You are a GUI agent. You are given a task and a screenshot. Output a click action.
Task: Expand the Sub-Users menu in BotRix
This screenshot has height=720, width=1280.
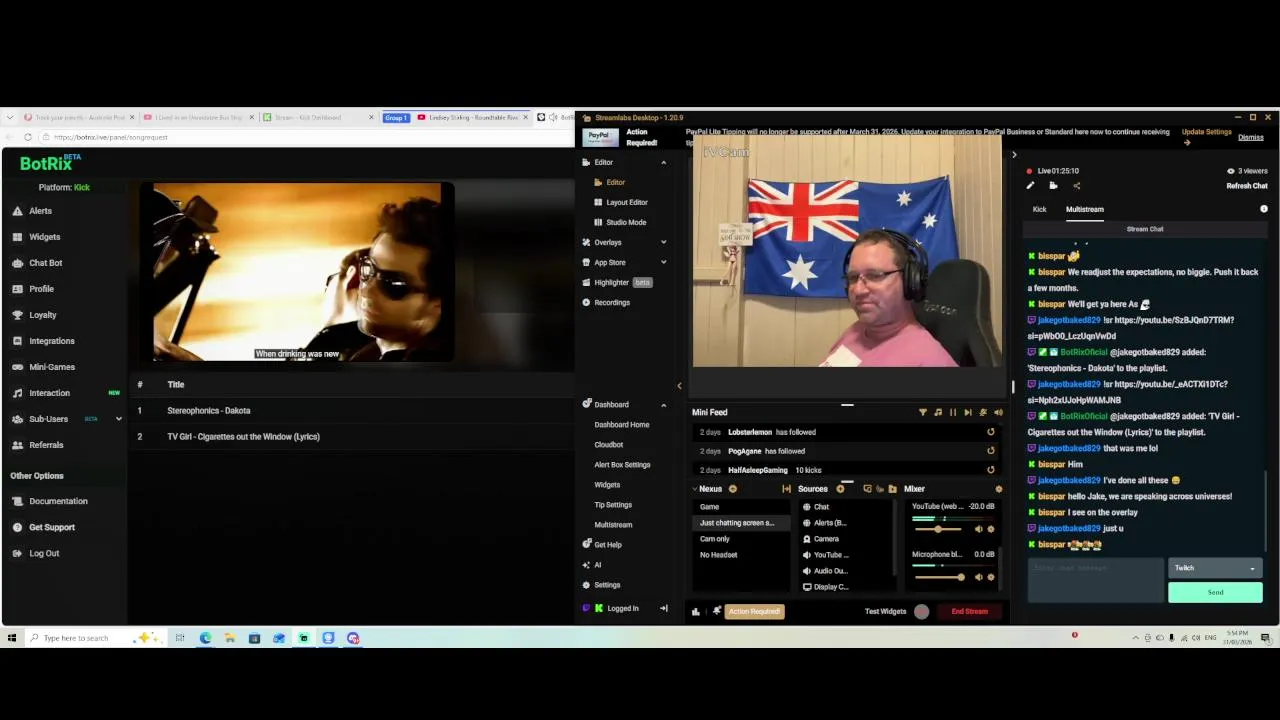[118, 419]
